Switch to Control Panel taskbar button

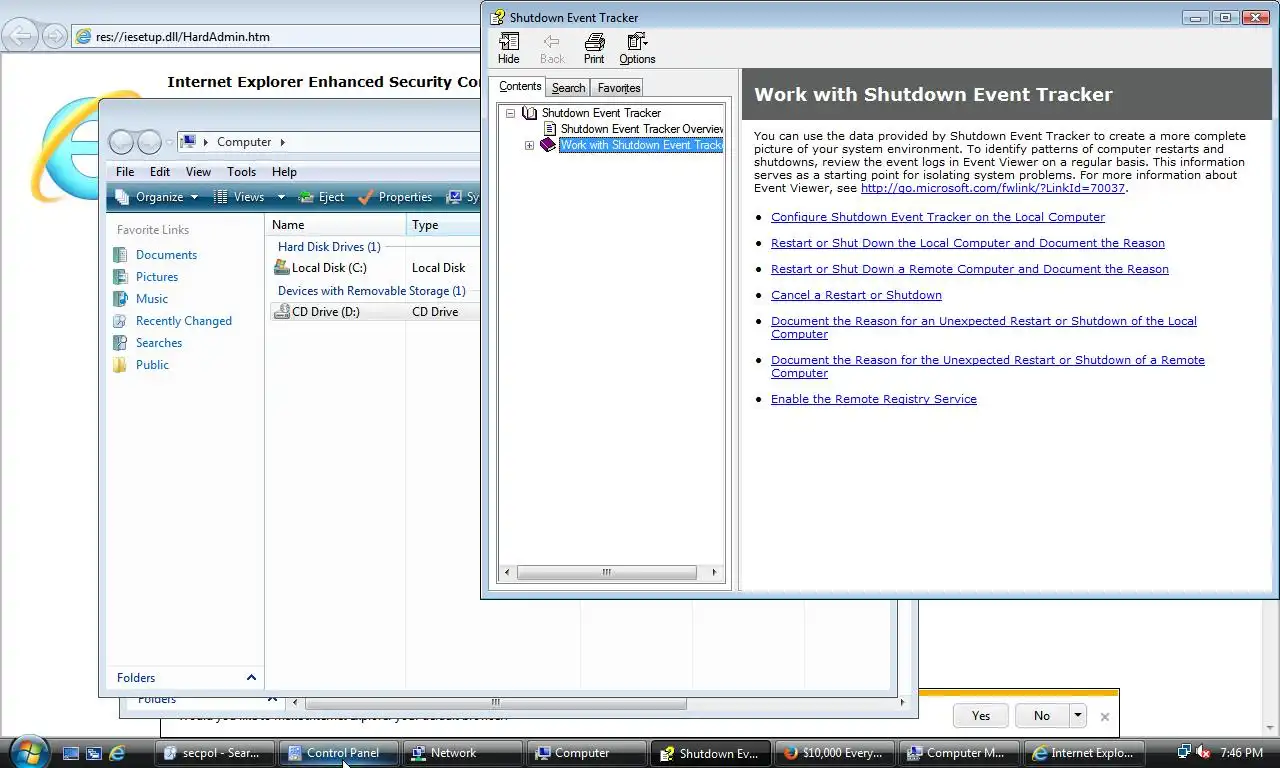(338, 753)
